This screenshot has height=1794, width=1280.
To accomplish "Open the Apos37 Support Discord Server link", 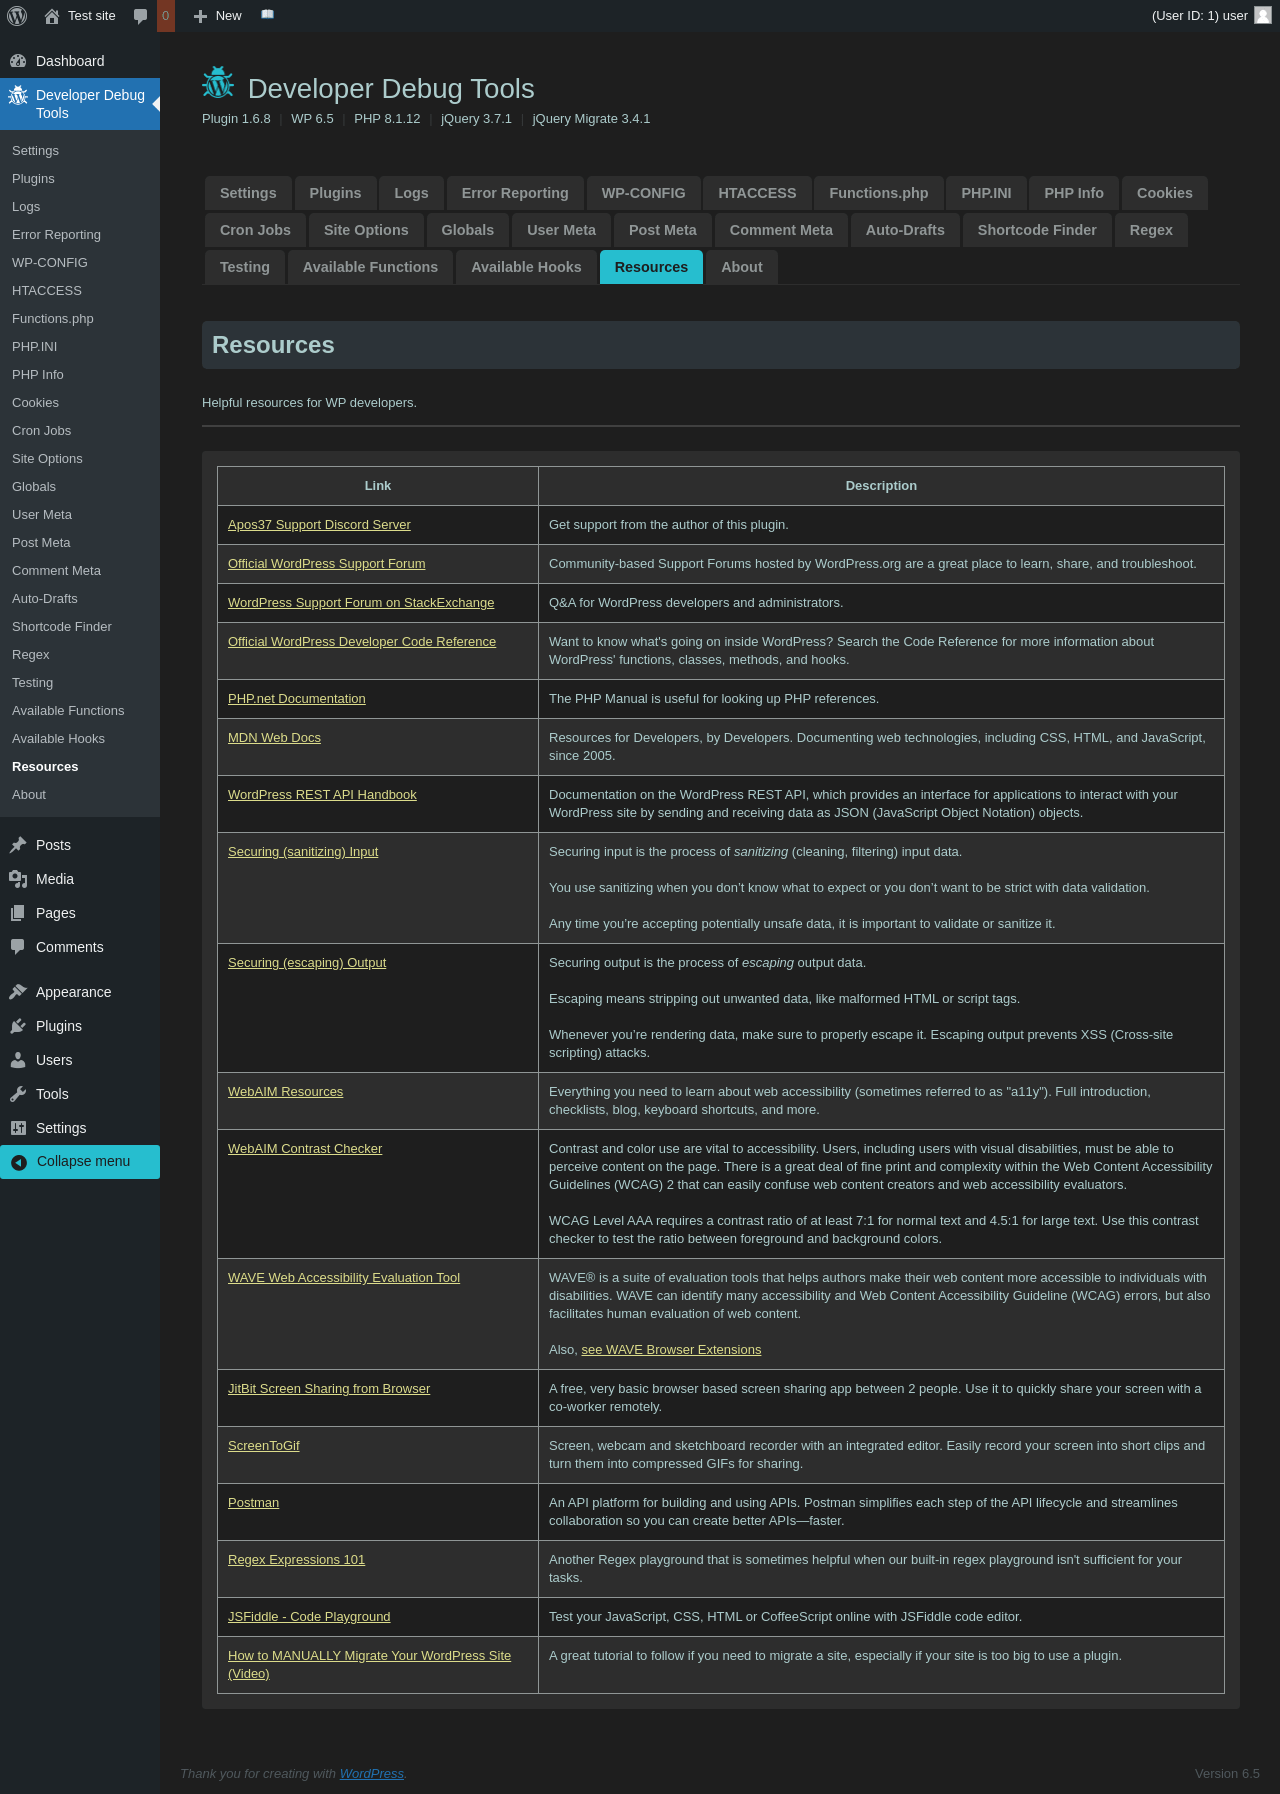I will click(x=319, y=525).
